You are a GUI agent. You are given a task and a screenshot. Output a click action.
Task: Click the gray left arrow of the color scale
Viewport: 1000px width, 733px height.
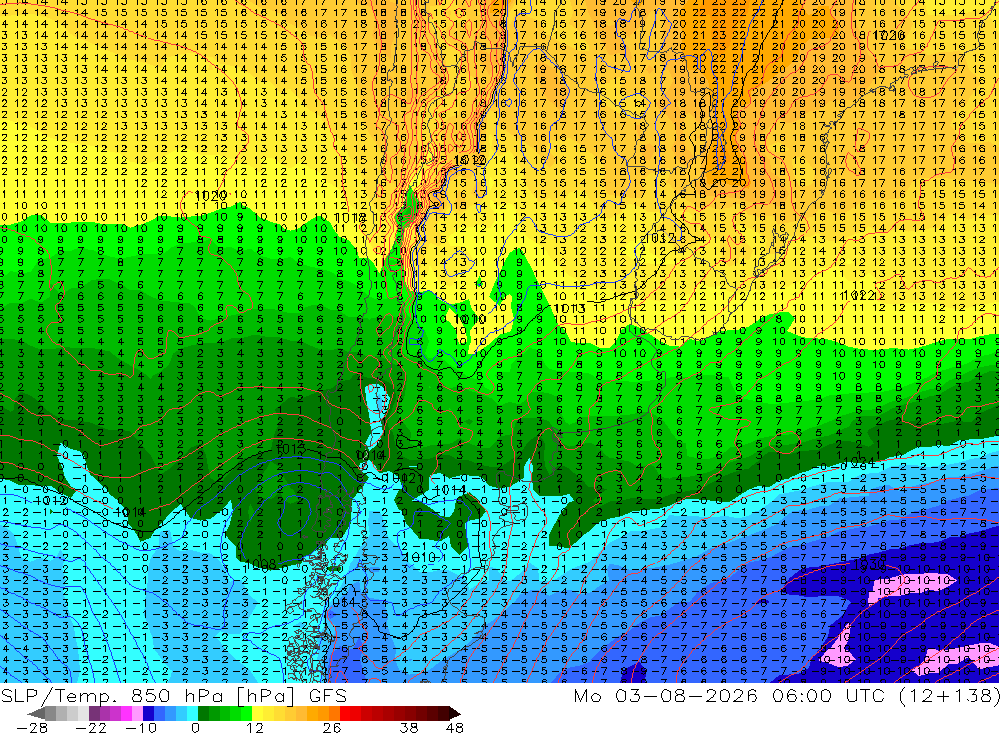37,713
